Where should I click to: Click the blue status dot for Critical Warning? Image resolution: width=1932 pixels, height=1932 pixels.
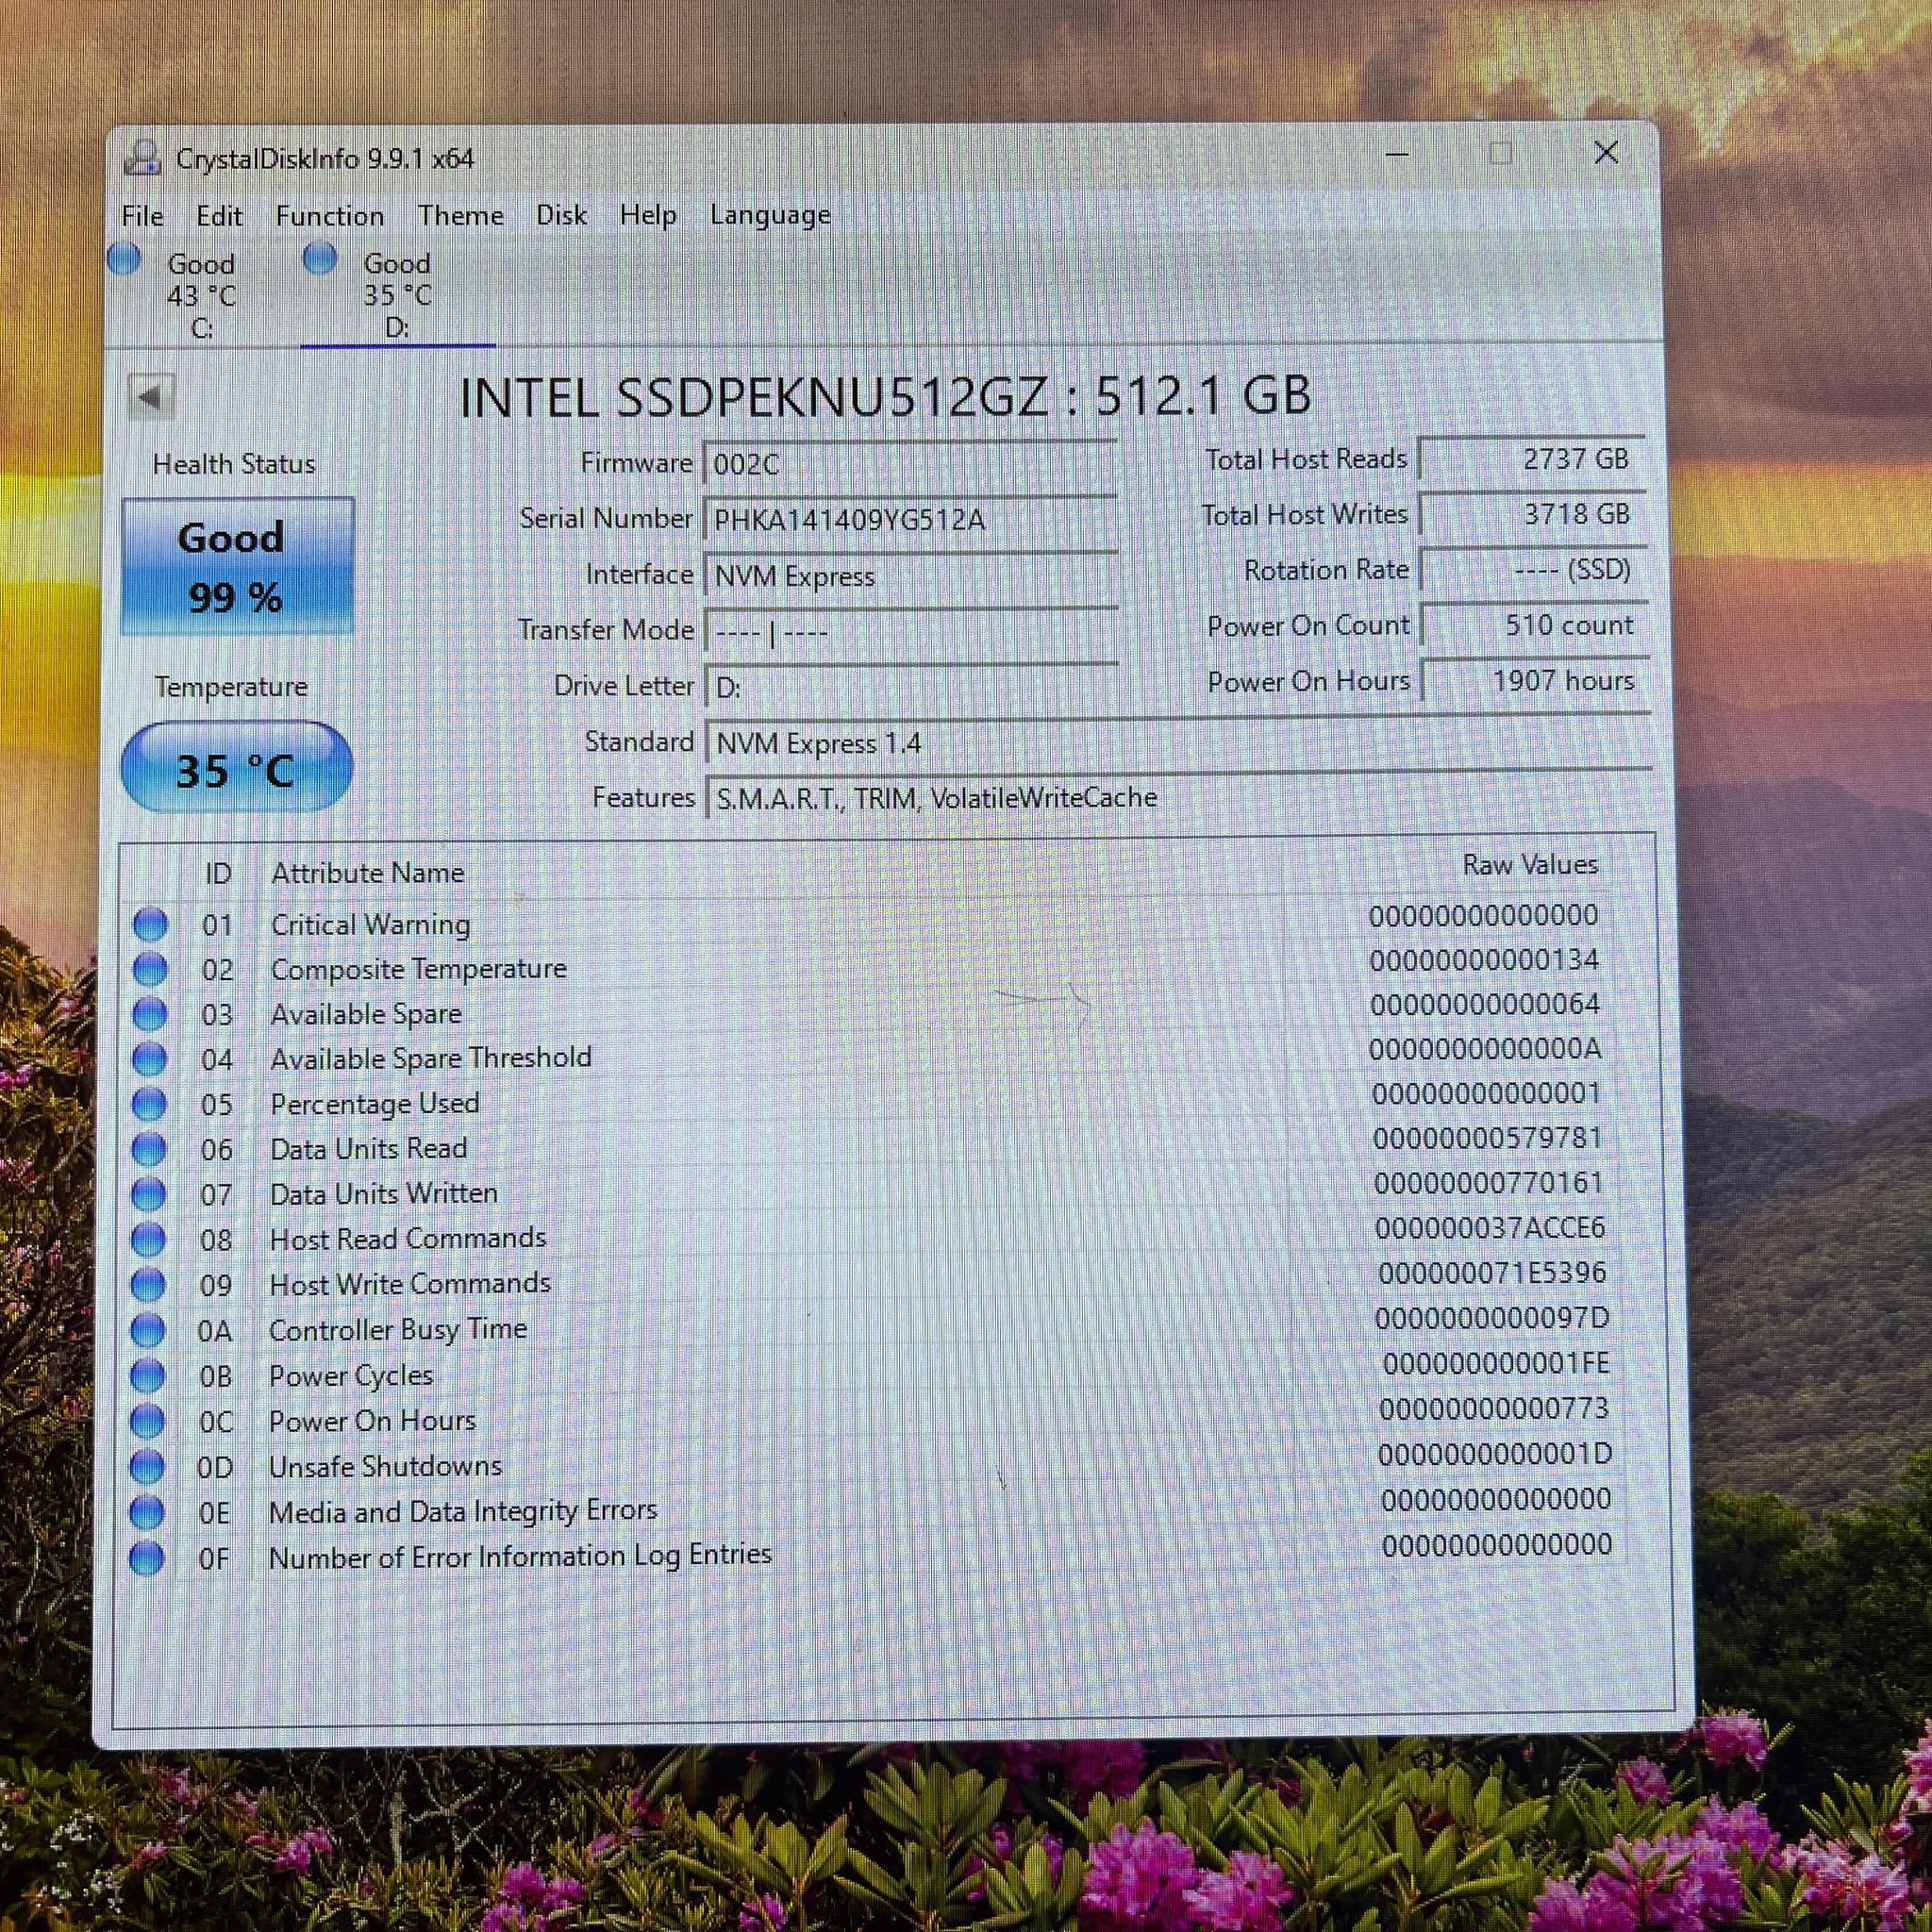click(x=150, y=924)
